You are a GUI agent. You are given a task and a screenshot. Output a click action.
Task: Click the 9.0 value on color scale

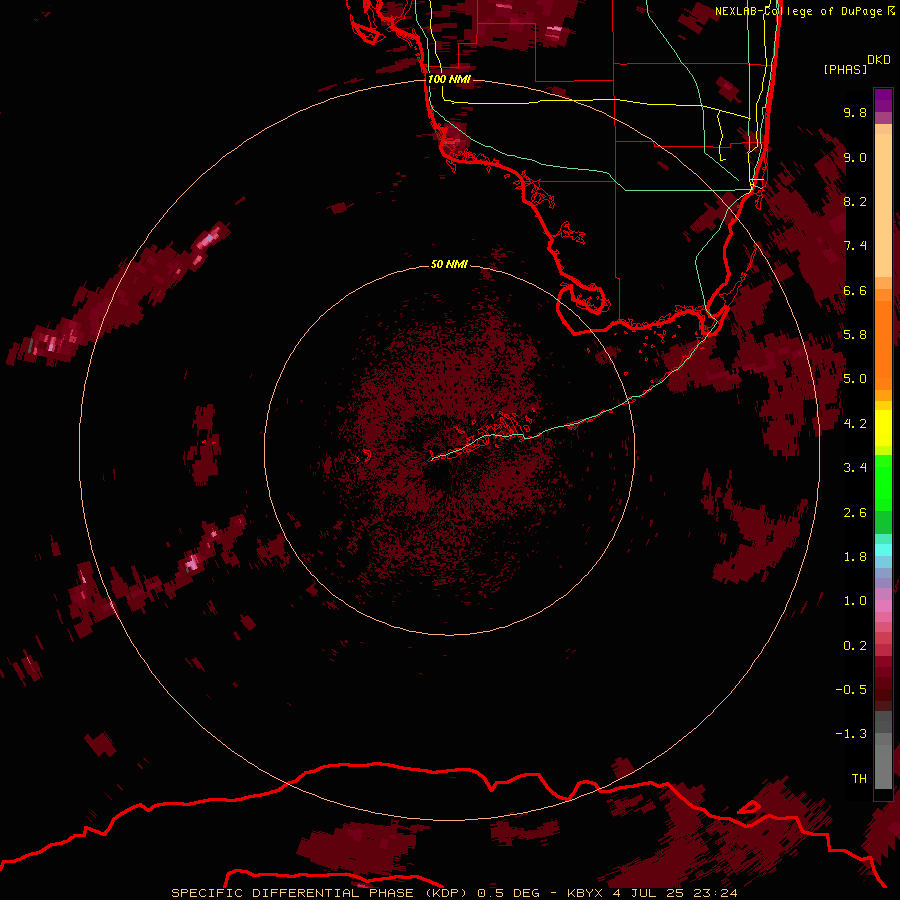coord(855,157)
